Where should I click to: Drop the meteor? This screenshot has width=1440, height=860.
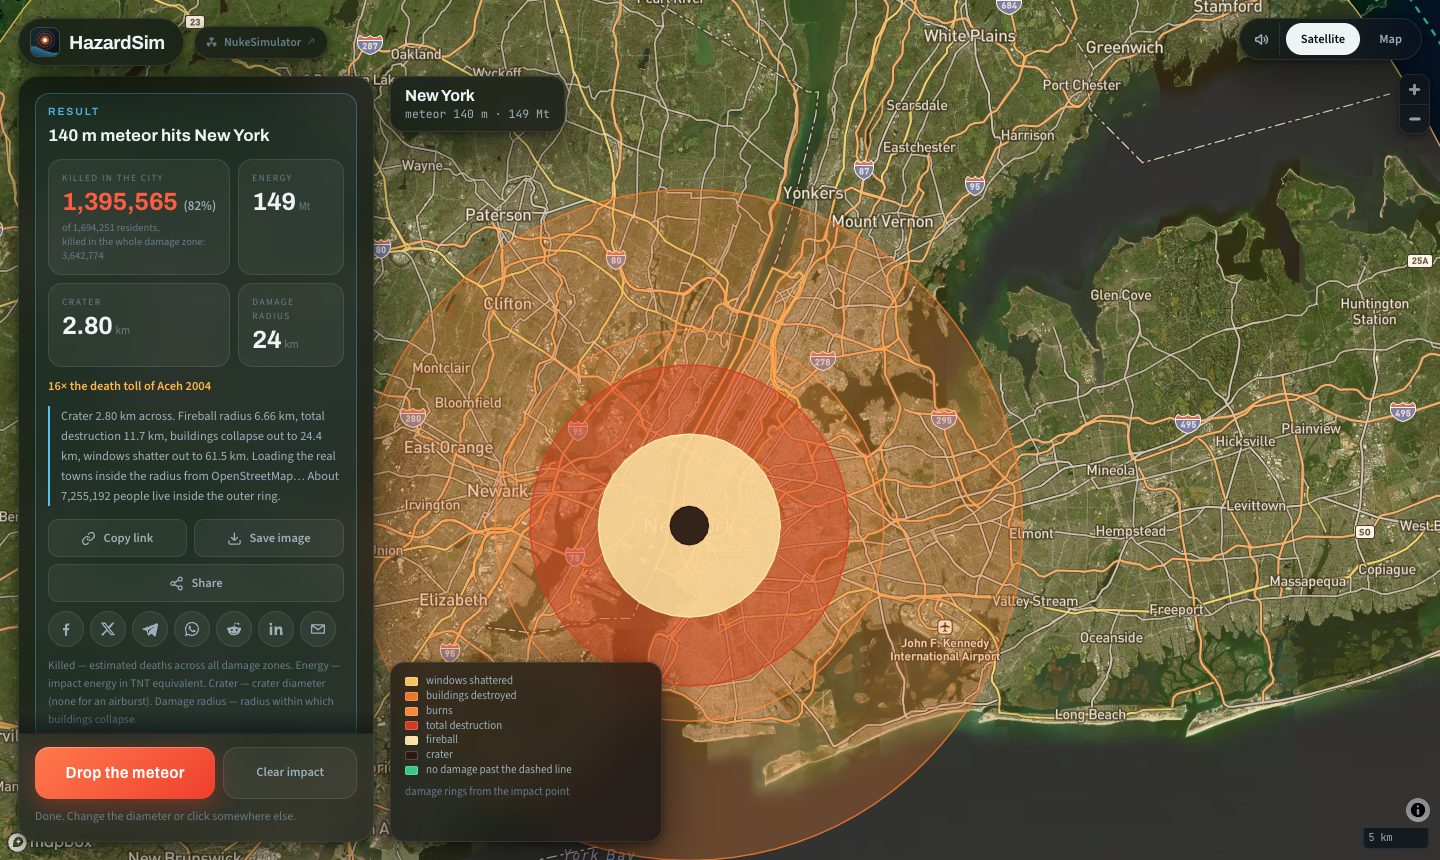(x=125, y=773)
